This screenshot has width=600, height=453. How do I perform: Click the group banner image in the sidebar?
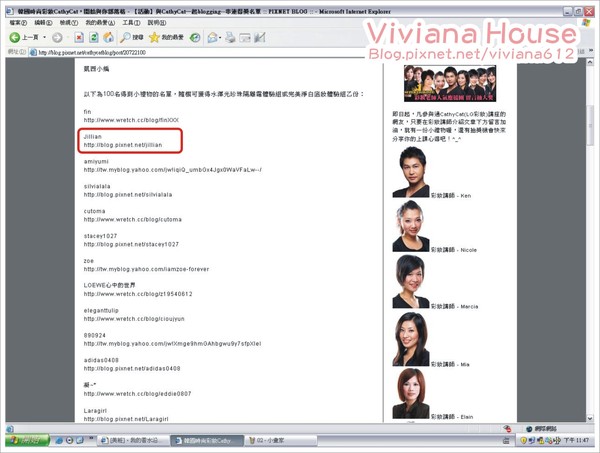(x=450, y=83)
